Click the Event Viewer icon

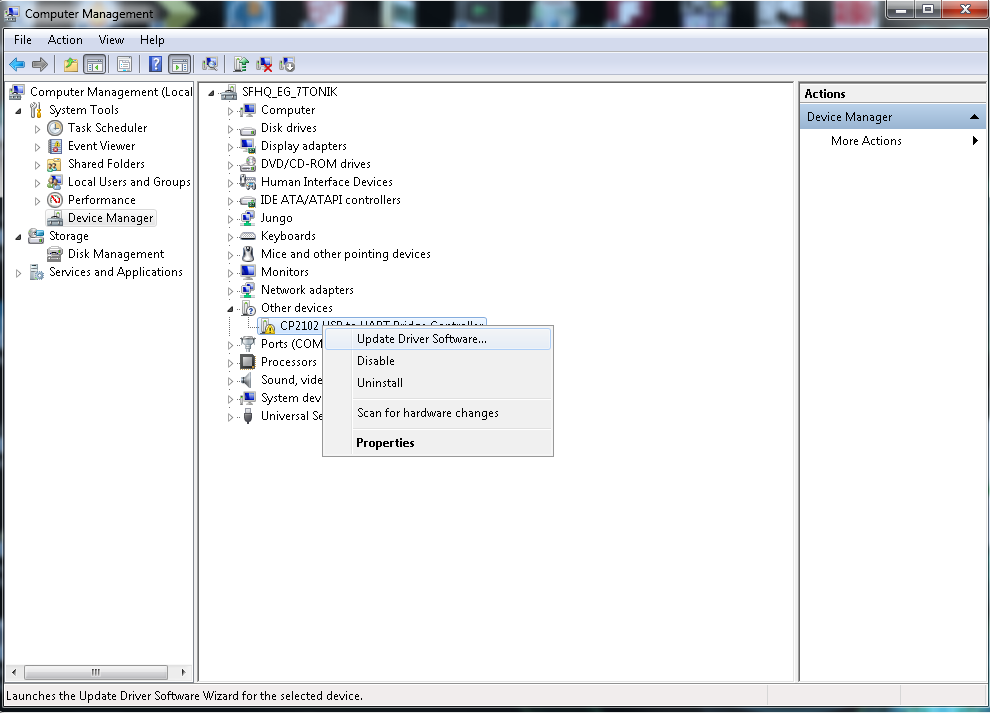tap(55, 147)
